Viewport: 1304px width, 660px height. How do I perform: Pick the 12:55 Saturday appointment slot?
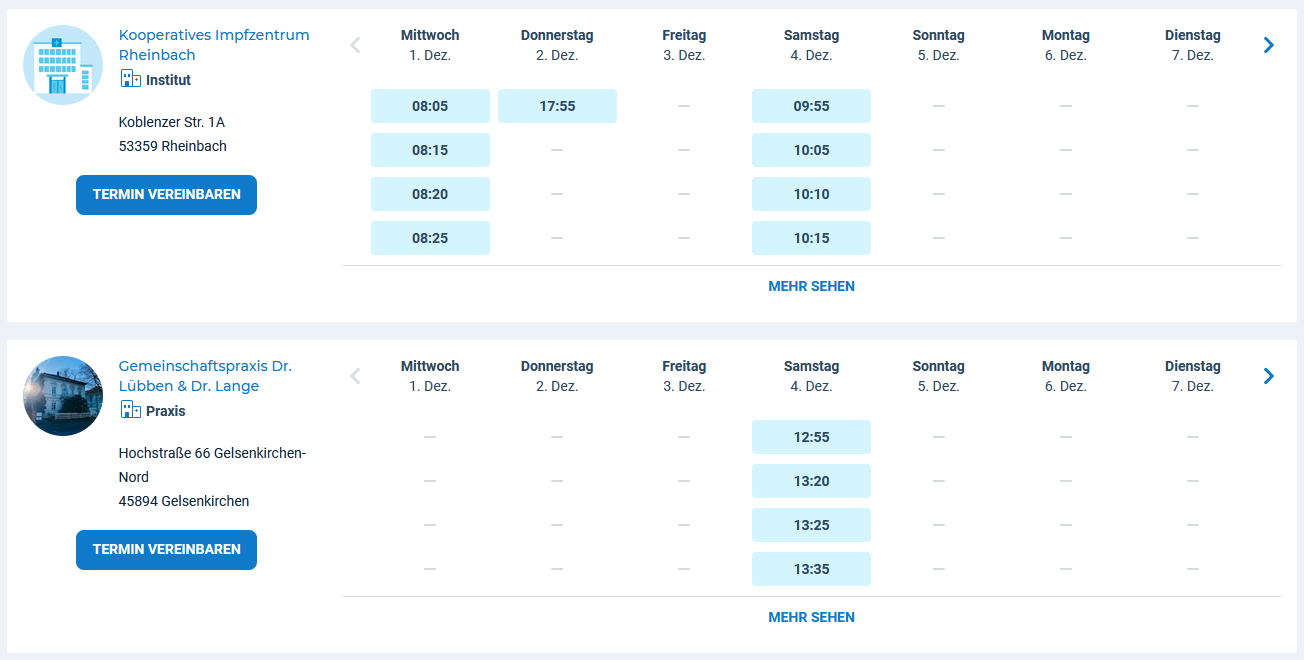click(x=811, y=437)
